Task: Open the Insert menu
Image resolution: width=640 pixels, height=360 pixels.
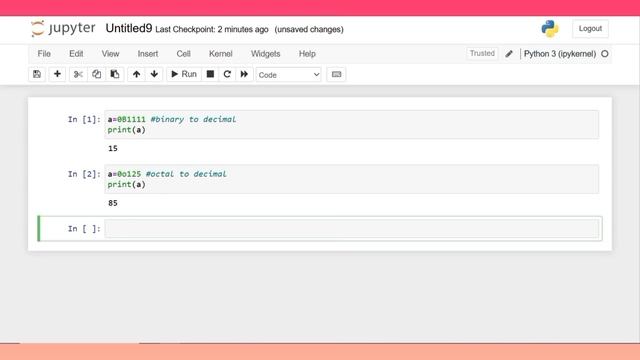Action: (x=148, y=54)
